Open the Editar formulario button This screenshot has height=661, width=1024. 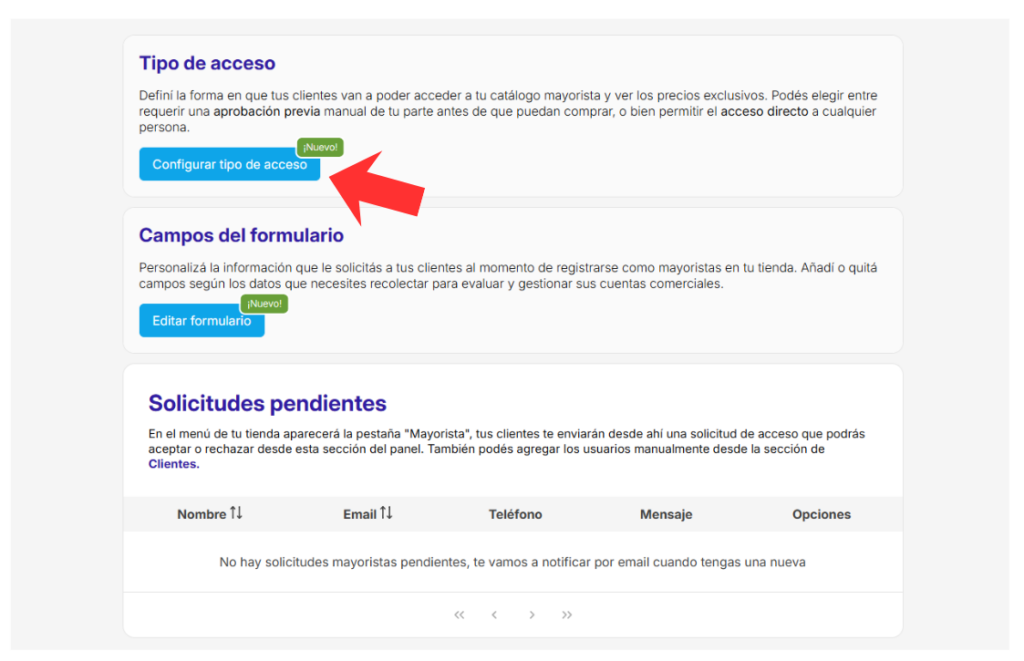pos(201,321)
